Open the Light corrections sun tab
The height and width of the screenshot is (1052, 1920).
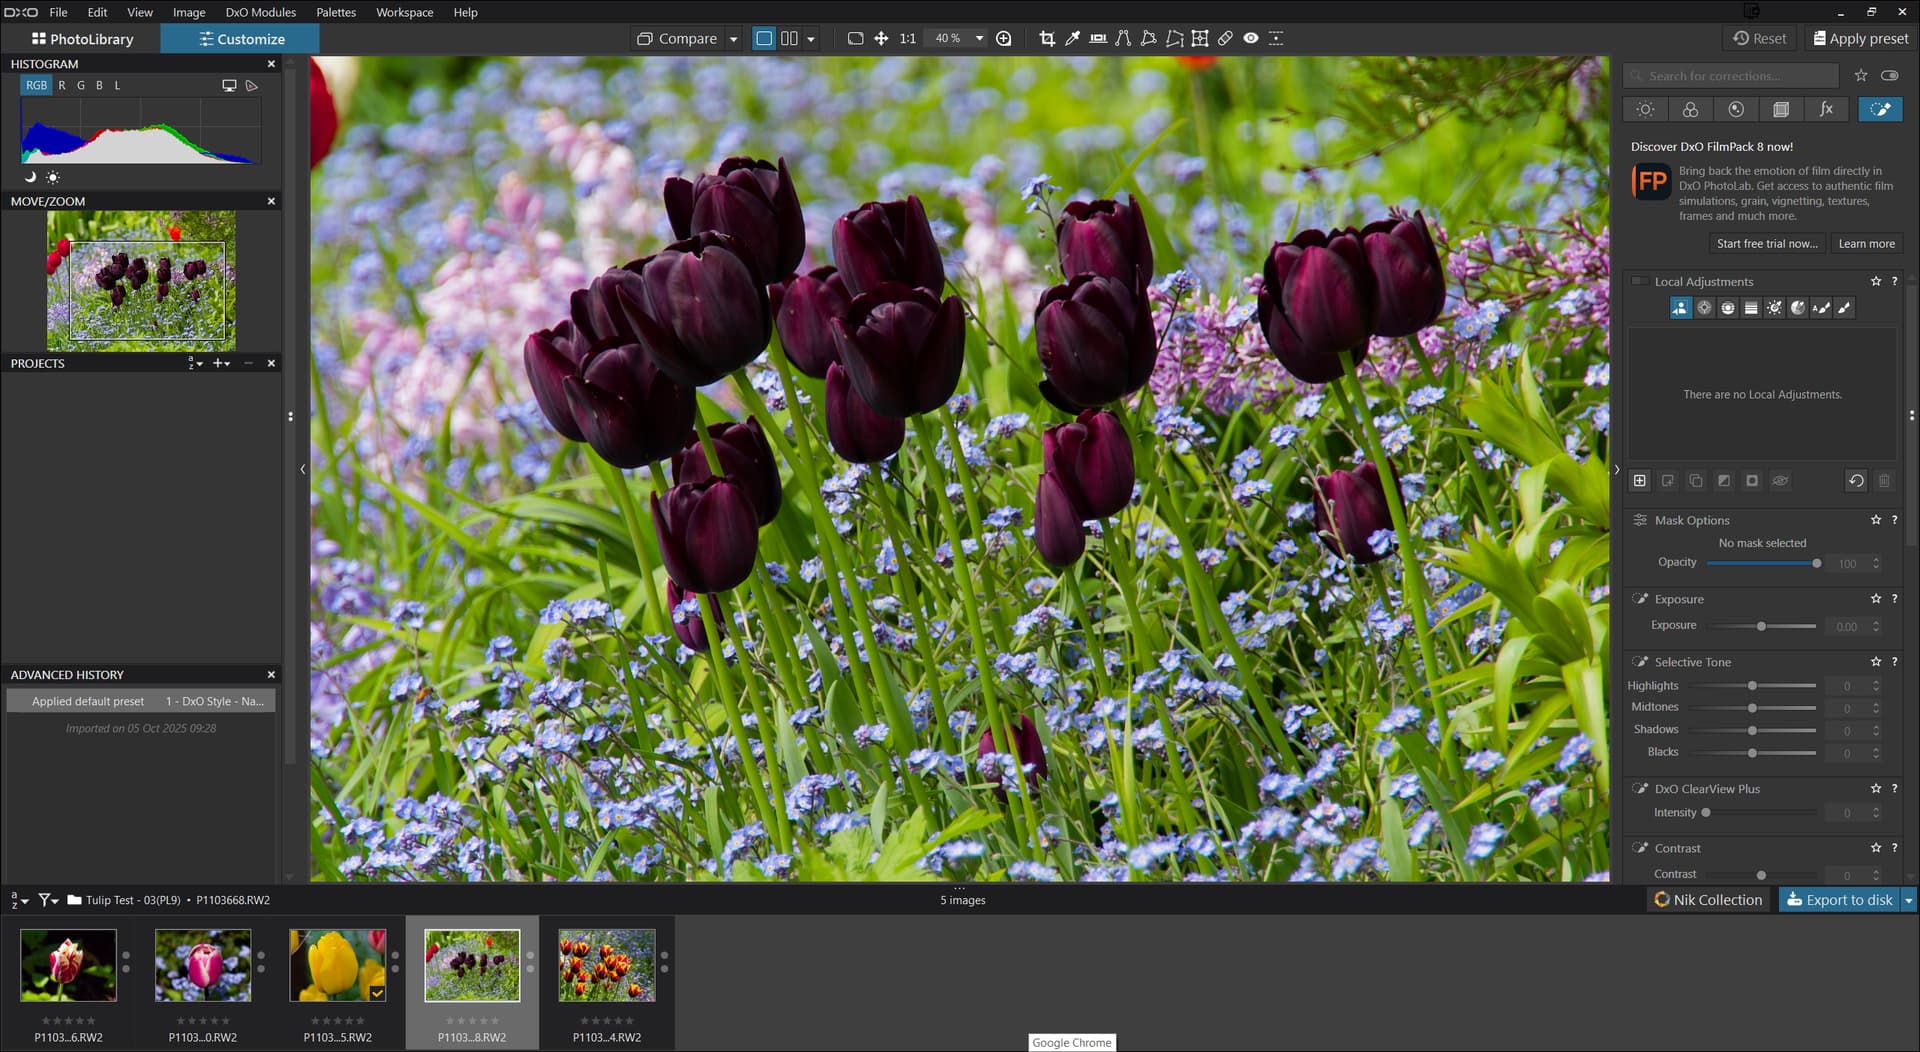(1645, 109)
